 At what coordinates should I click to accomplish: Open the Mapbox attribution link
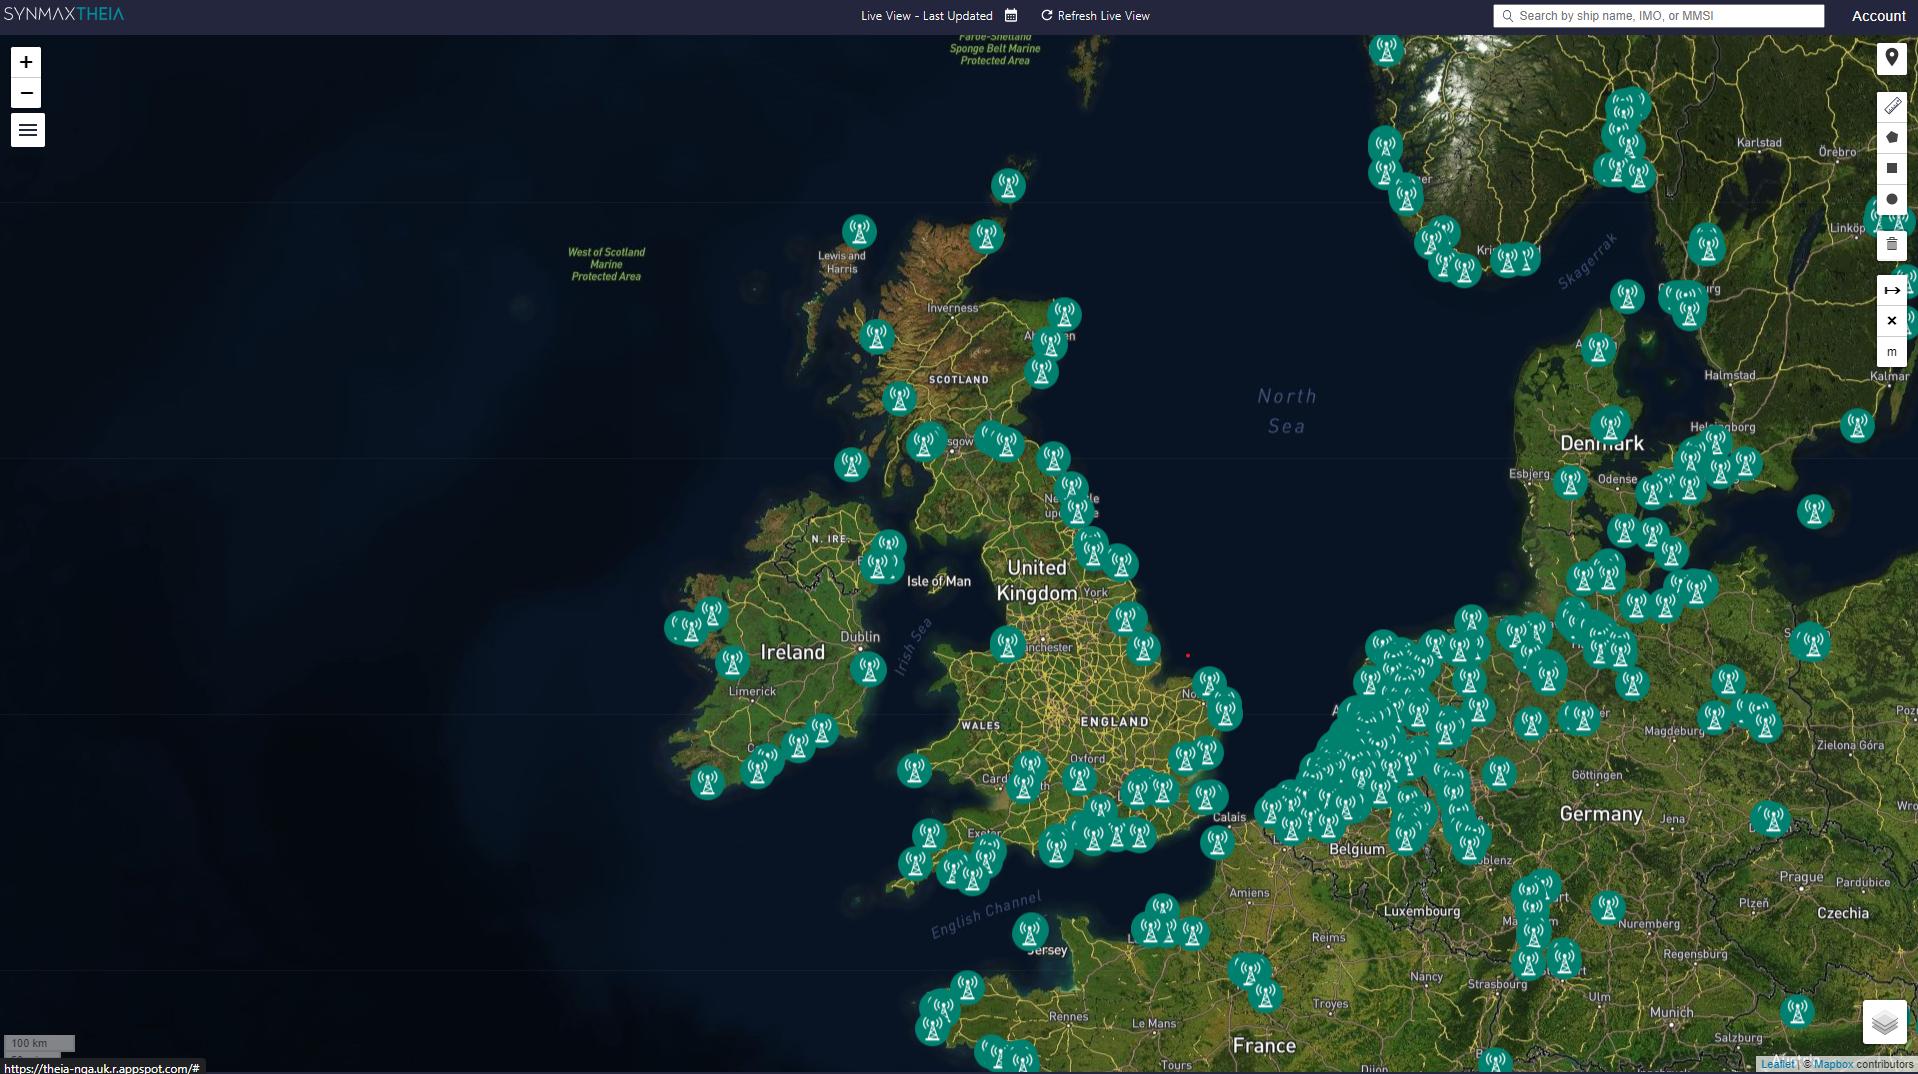click(1833, 1064)
